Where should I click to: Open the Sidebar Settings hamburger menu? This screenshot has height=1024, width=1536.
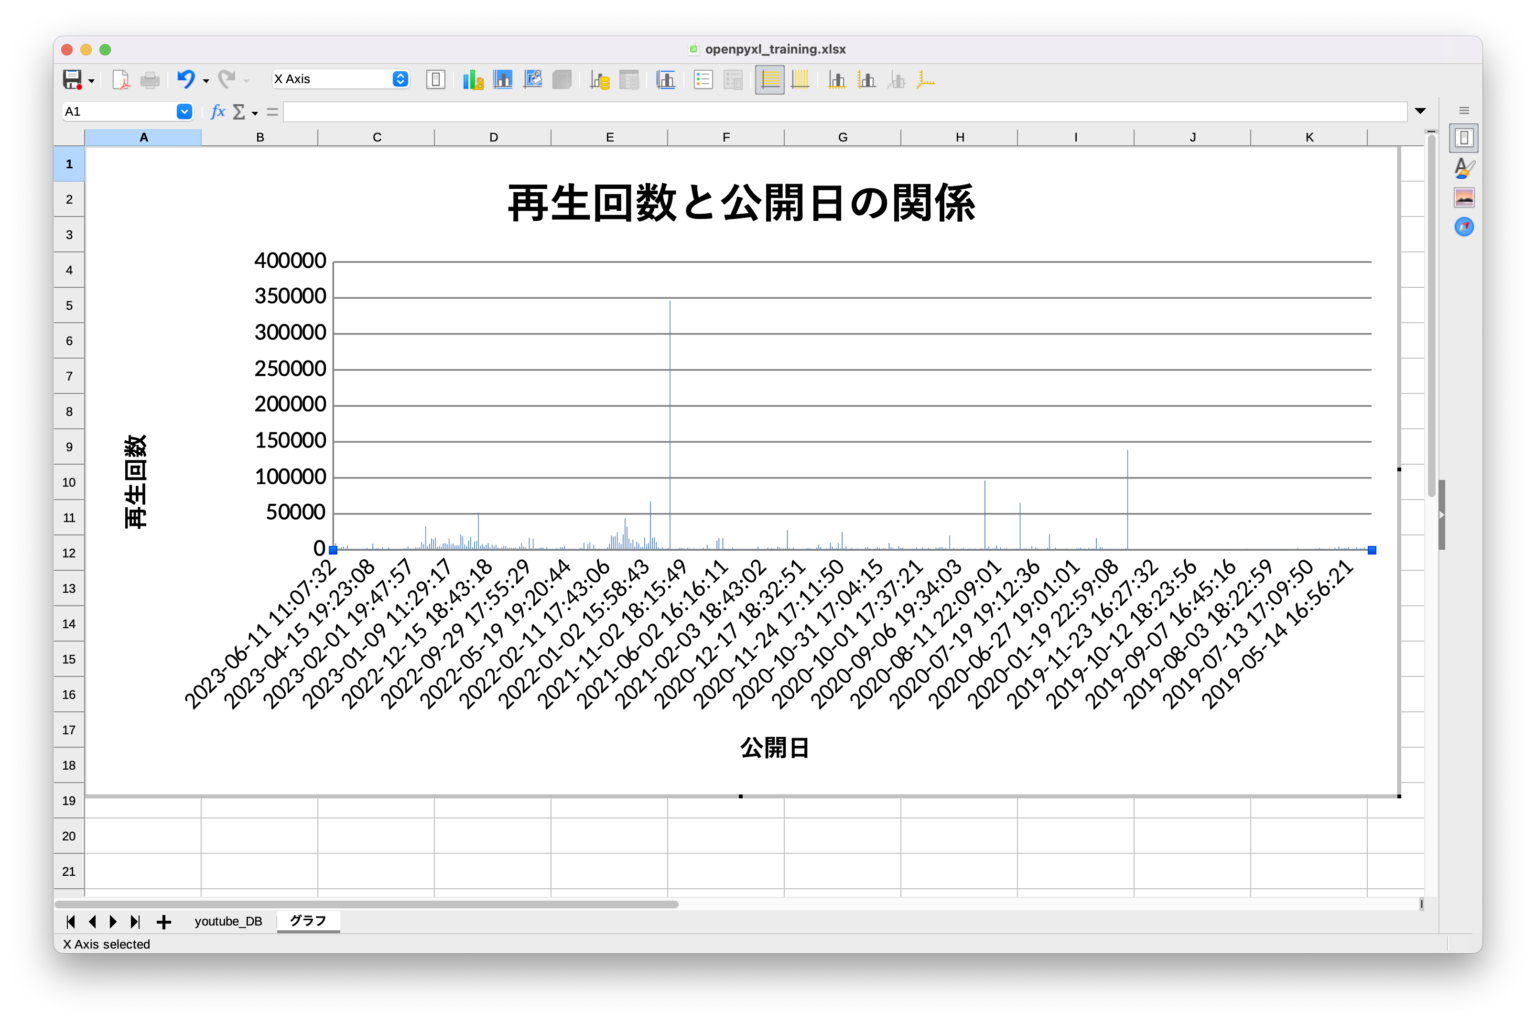(1462, 110)
